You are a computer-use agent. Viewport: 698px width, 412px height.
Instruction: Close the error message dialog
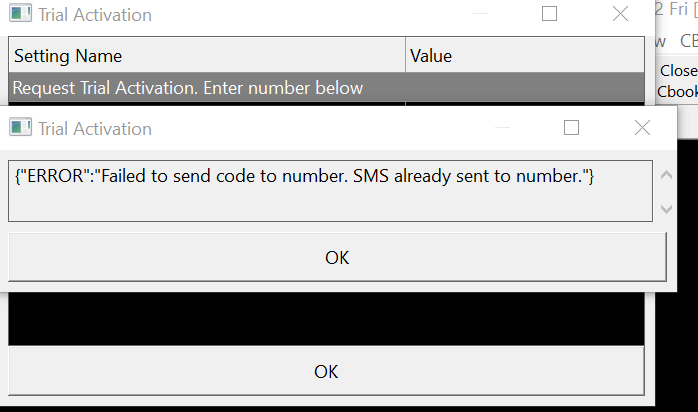642,128
